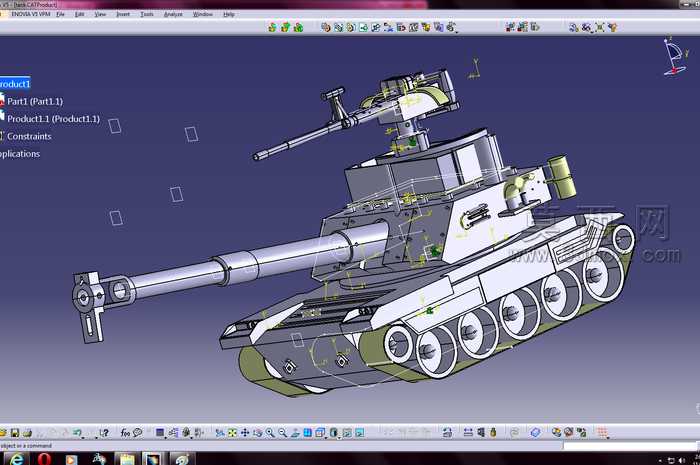Screen dimensions: 700x465
Task: Click the Fit All In icon
Action: point(232,432)
